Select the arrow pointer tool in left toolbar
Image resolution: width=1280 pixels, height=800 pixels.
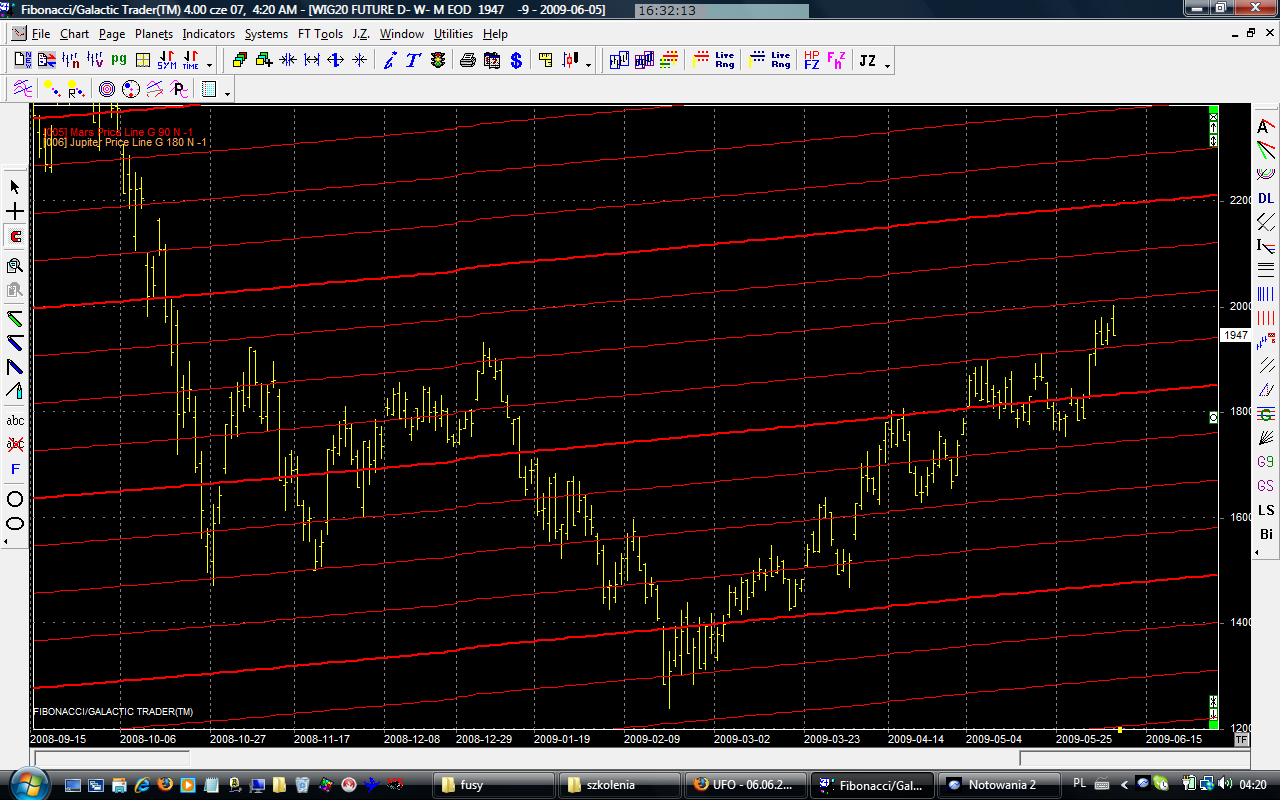[15, 187]
